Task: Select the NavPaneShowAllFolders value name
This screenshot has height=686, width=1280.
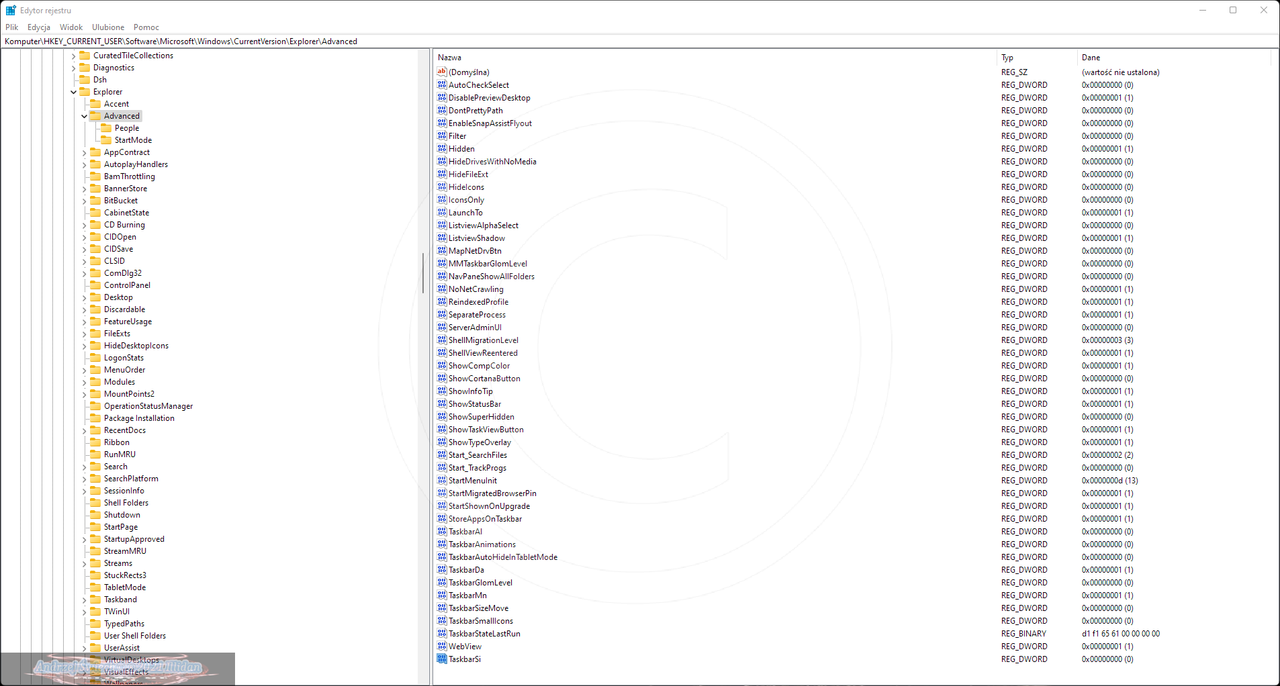Action: (491, 276)
